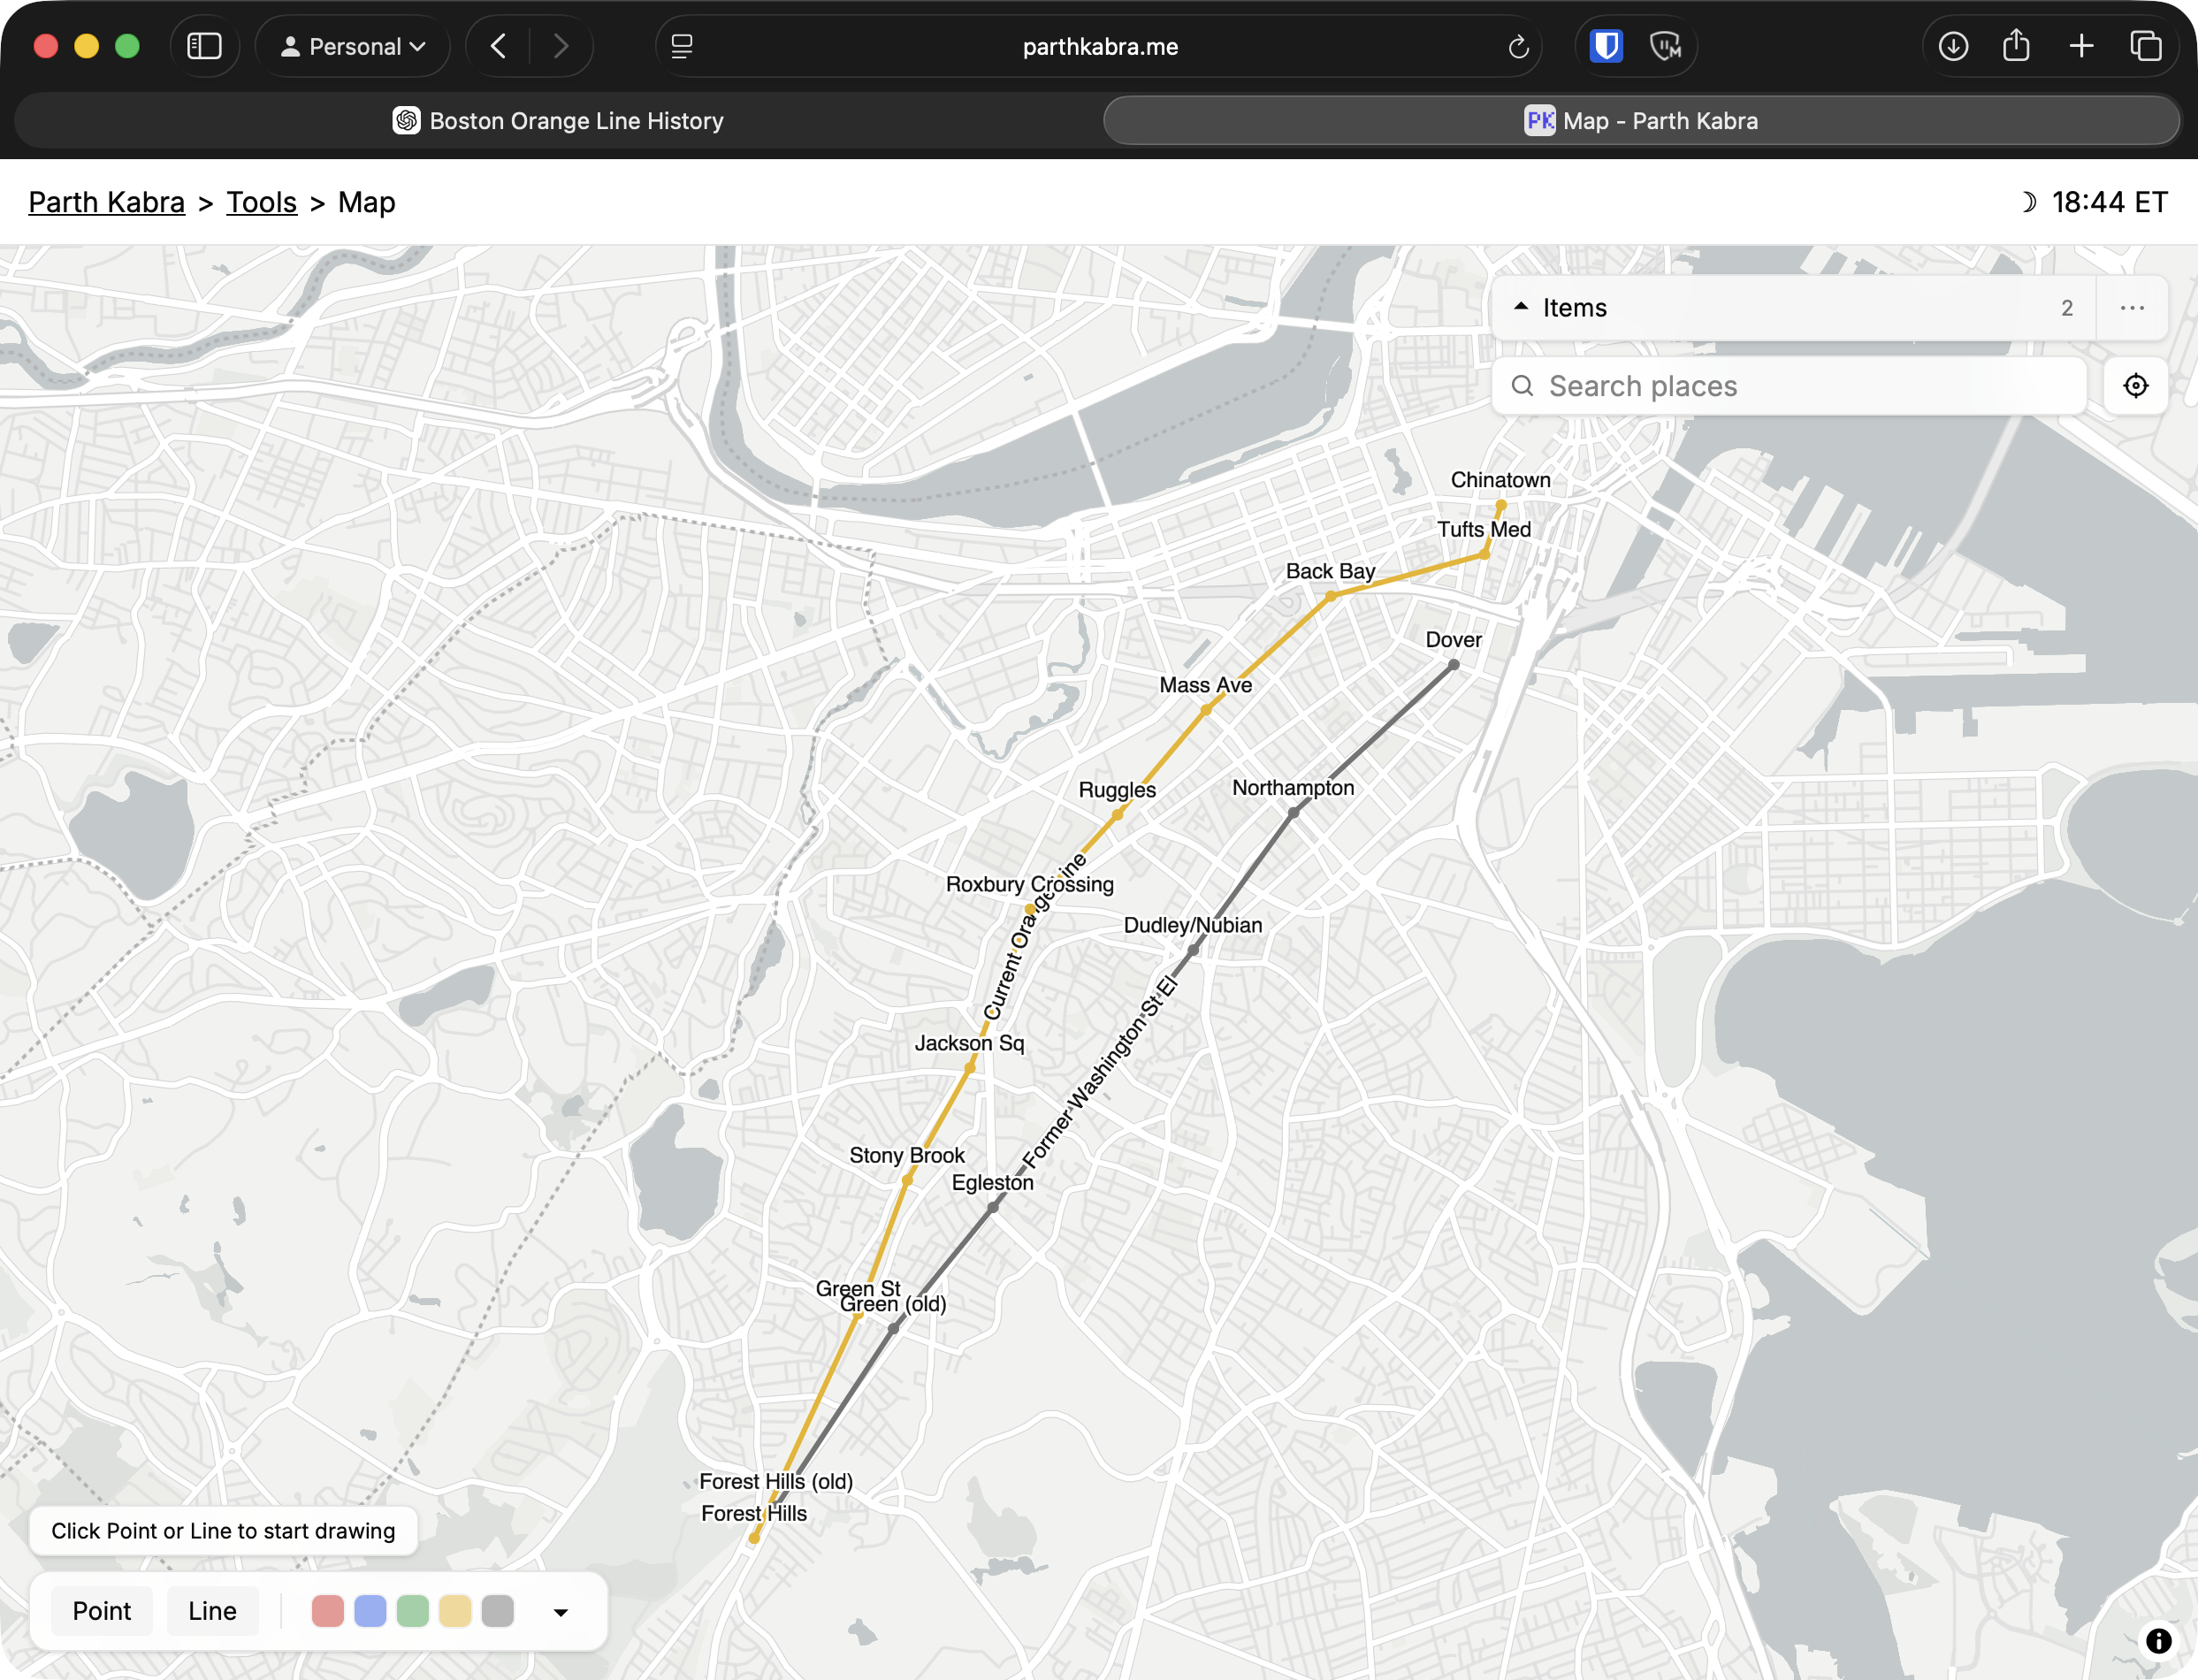This screenshot has width=2198, height=1680.
Task: Click the Back Bay station point
Action: click(x=1331, y=596)
